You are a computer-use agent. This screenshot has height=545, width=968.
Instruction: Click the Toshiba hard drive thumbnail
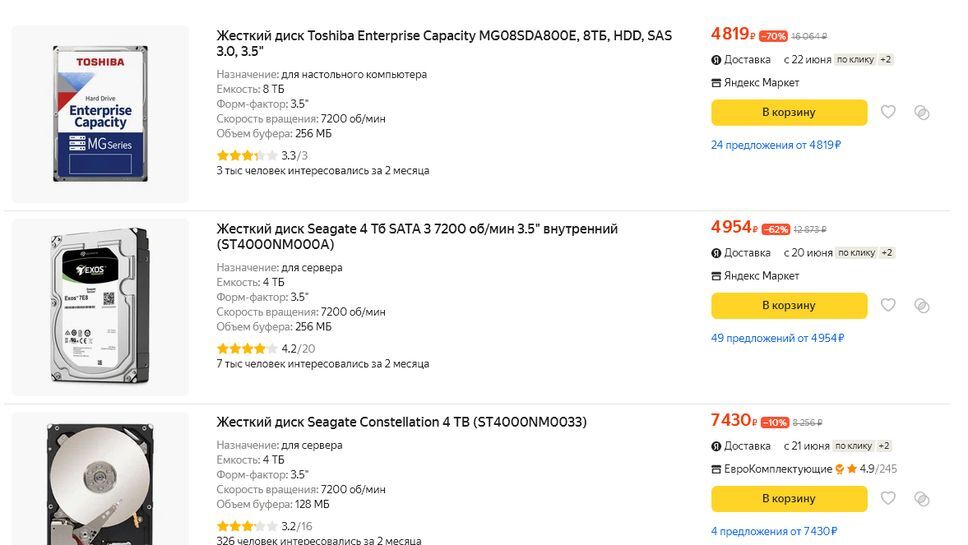tap(100, 113)
